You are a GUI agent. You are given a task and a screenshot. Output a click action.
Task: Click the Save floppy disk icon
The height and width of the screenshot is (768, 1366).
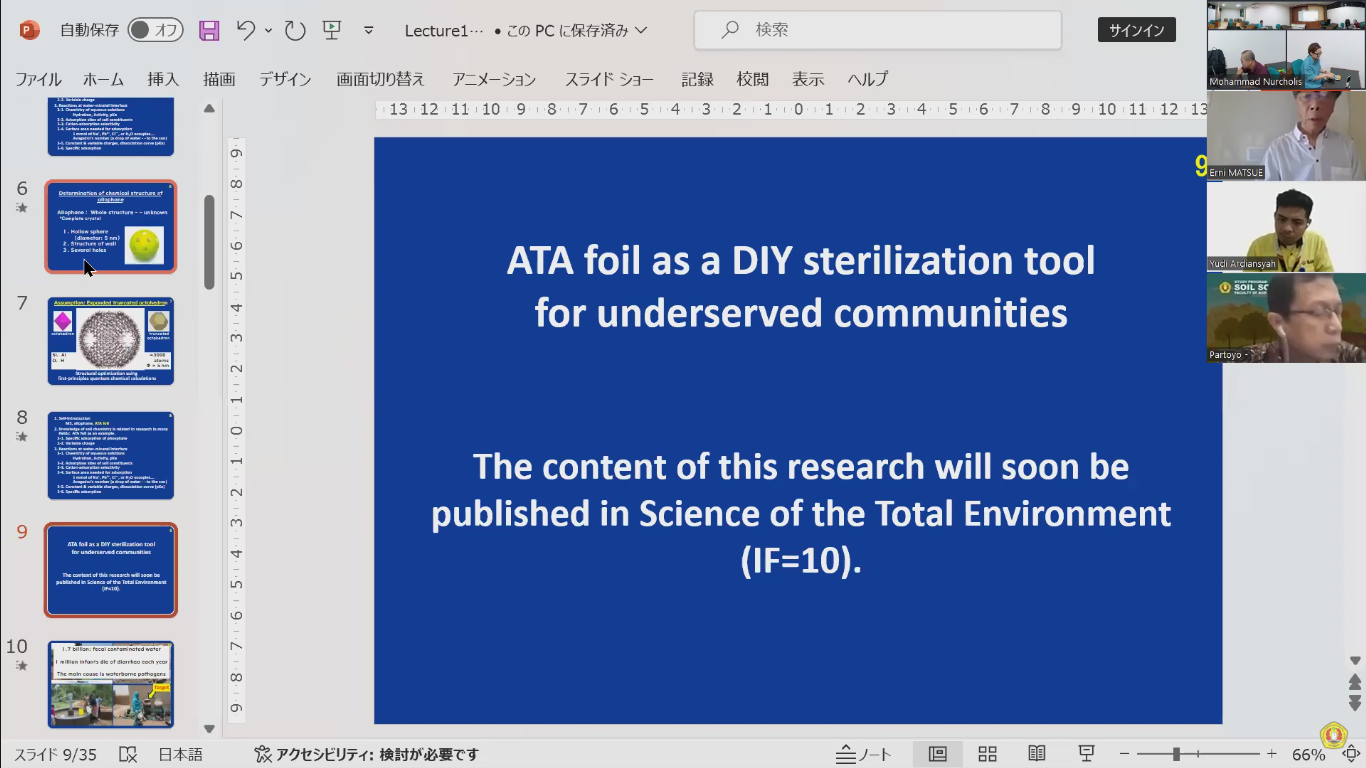click(209, 30)
